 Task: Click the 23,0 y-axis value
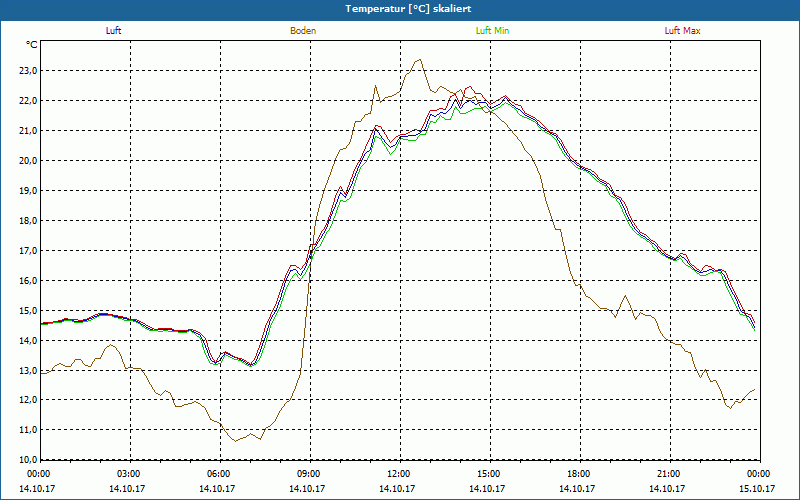tap(28, 71)
